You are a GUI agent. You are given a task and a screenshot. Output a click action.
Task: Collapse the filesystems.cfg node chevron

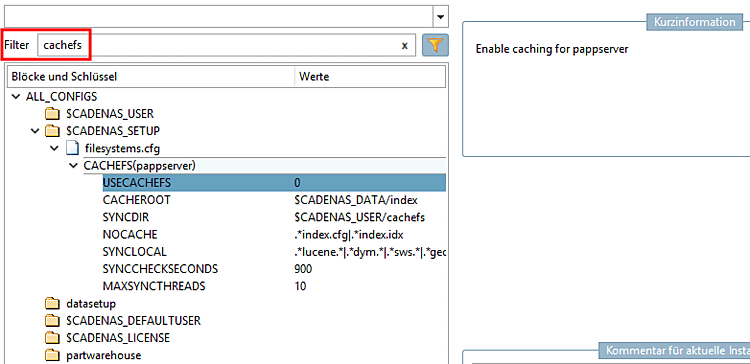(54, 148)
